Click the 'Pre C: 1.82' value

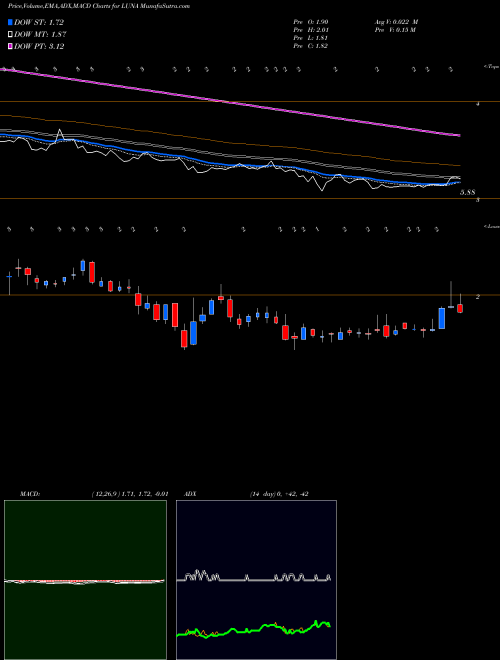point(311,46)
